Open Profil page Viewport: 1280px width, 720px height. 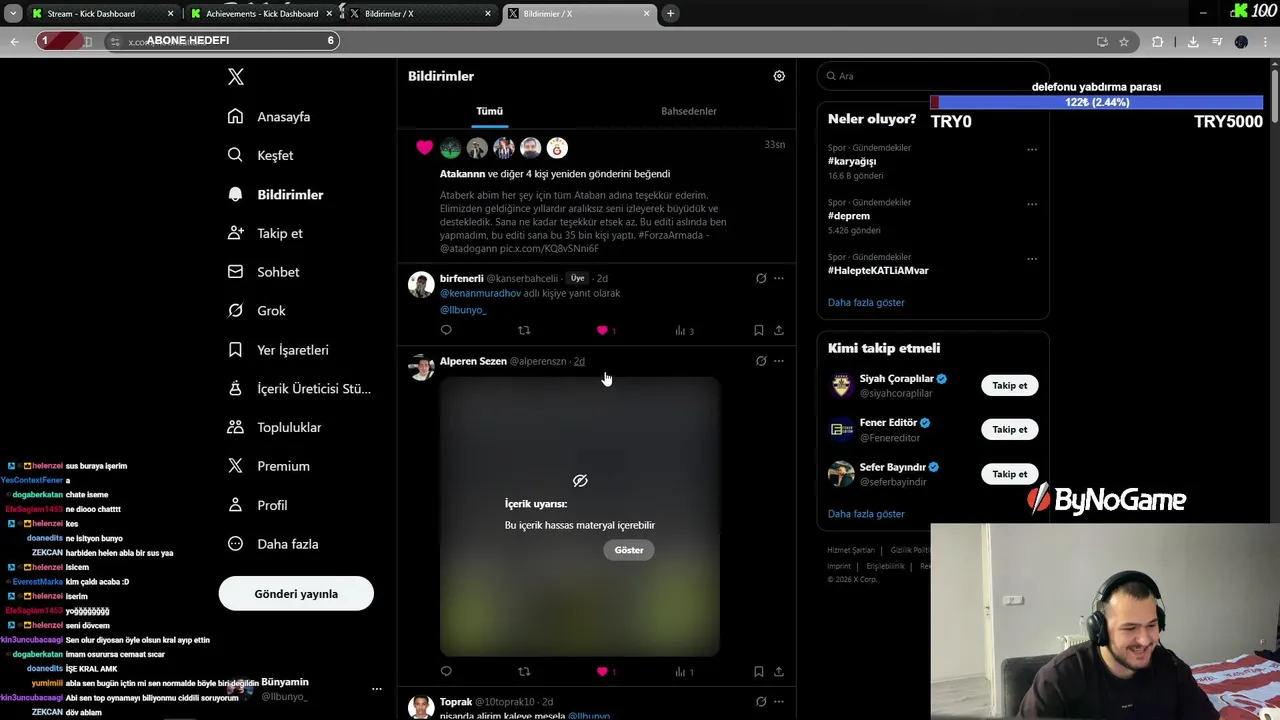coord(258,505)
